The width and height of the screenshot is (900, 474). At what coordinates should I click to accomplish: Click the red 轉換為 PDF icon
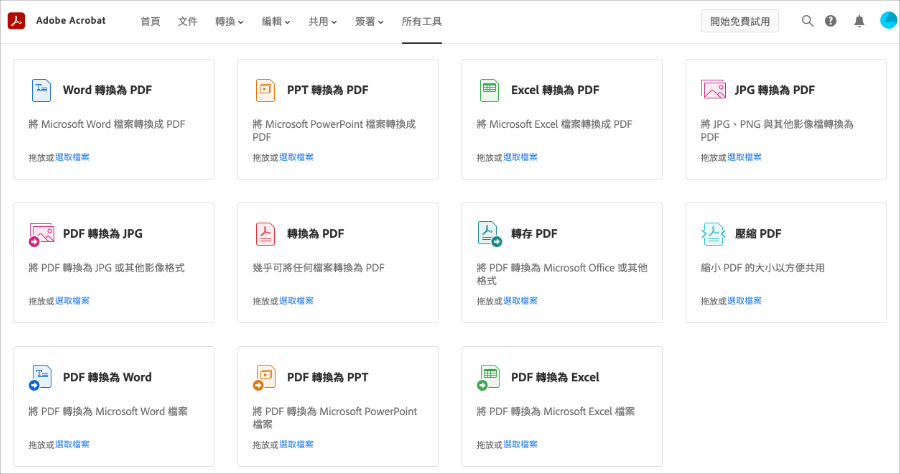click(265, 234)
